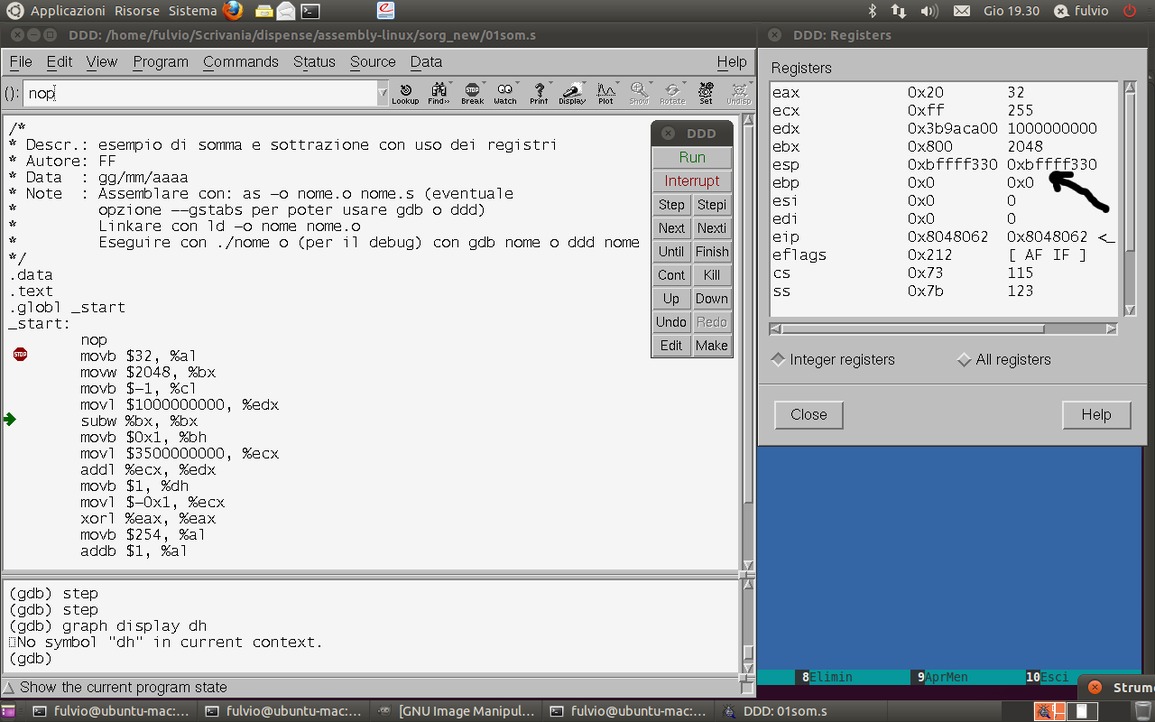Open the Program menu

pos(160,62)
